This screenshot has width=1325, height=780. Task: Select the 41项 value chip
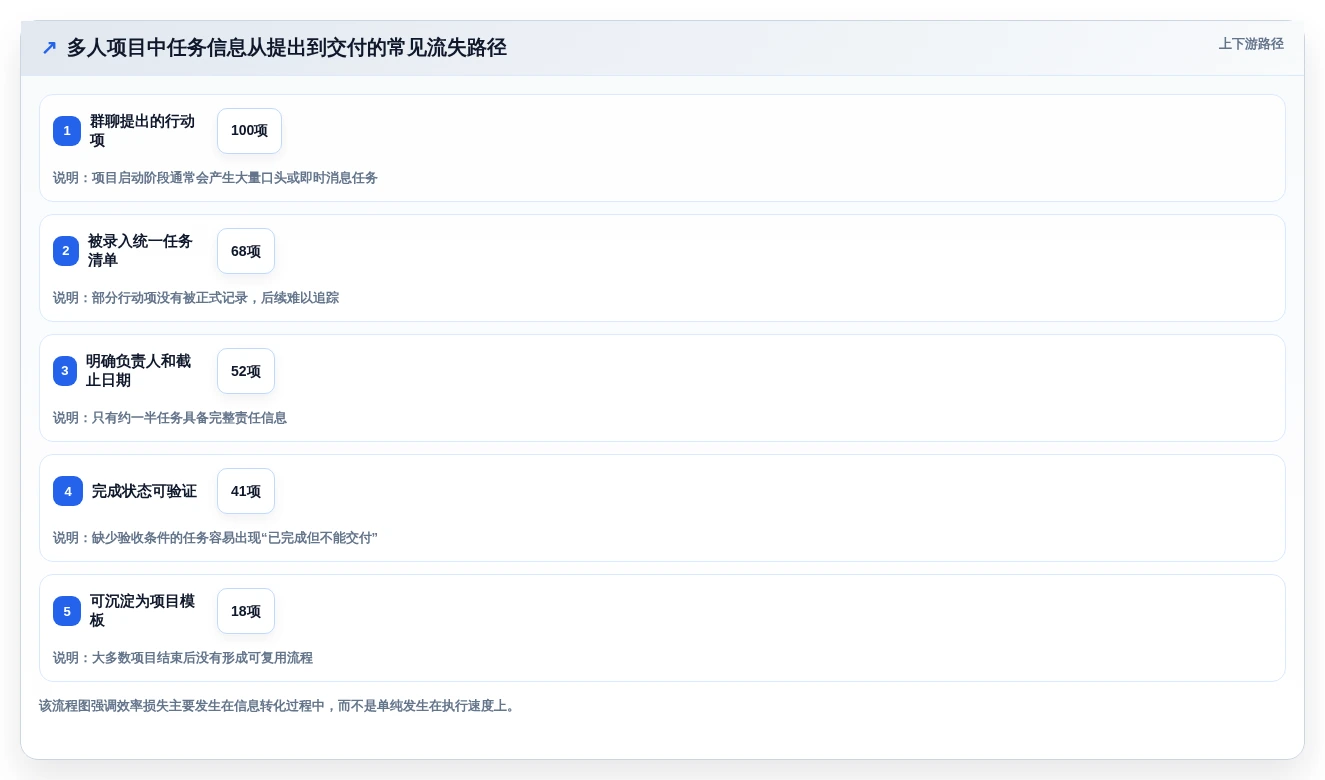tap(246, 491)
